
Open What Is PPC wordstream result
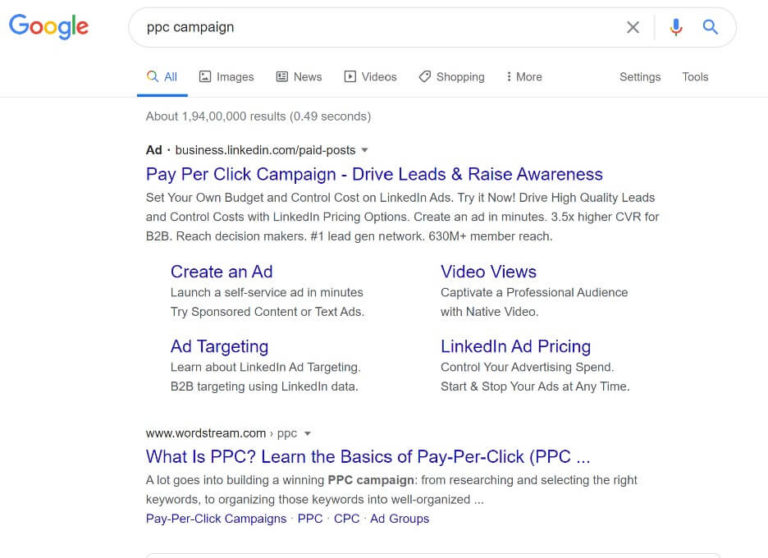point(368,457)
